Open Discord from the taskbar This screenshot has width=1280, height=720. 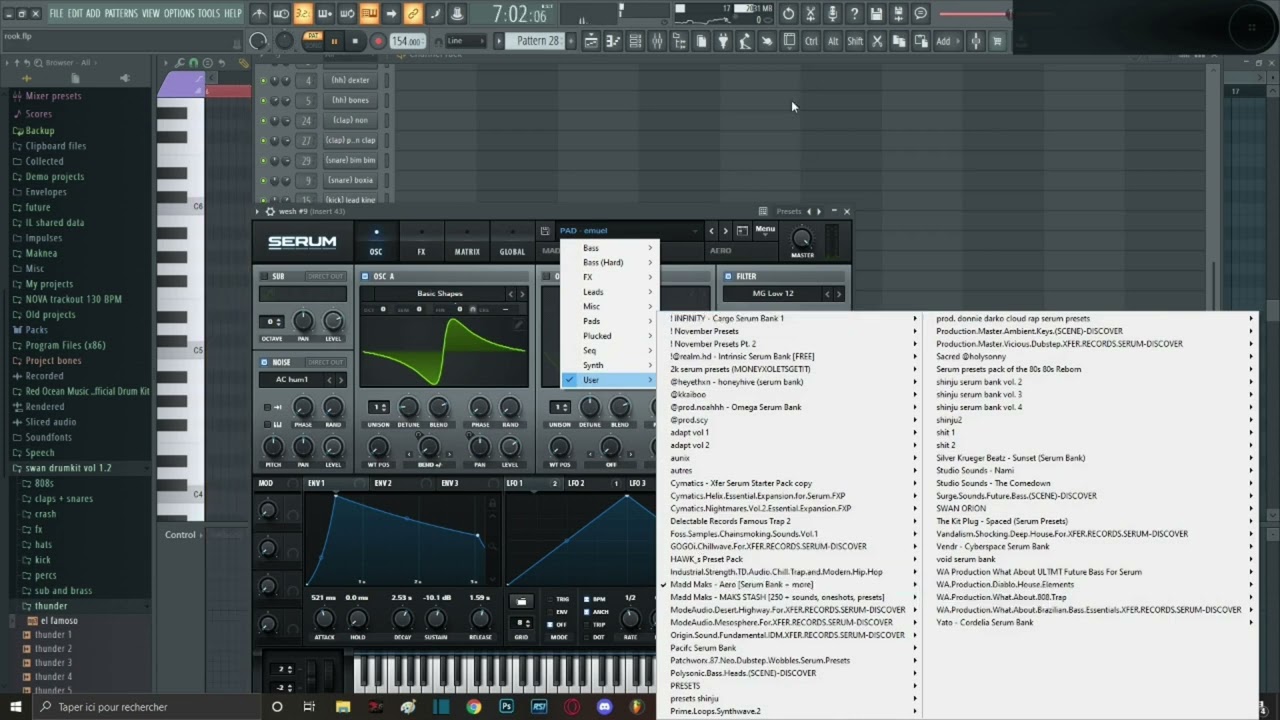[604, 706]
